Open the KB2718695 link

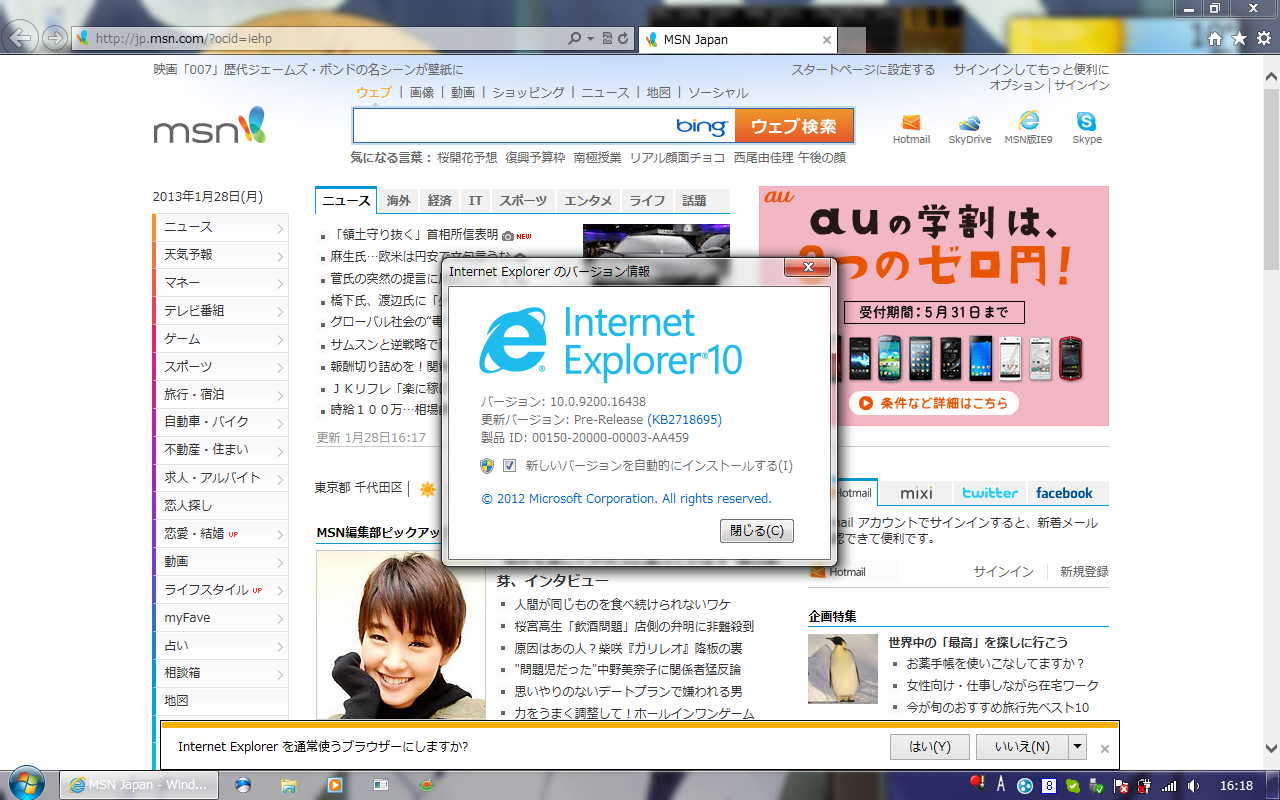685,419
